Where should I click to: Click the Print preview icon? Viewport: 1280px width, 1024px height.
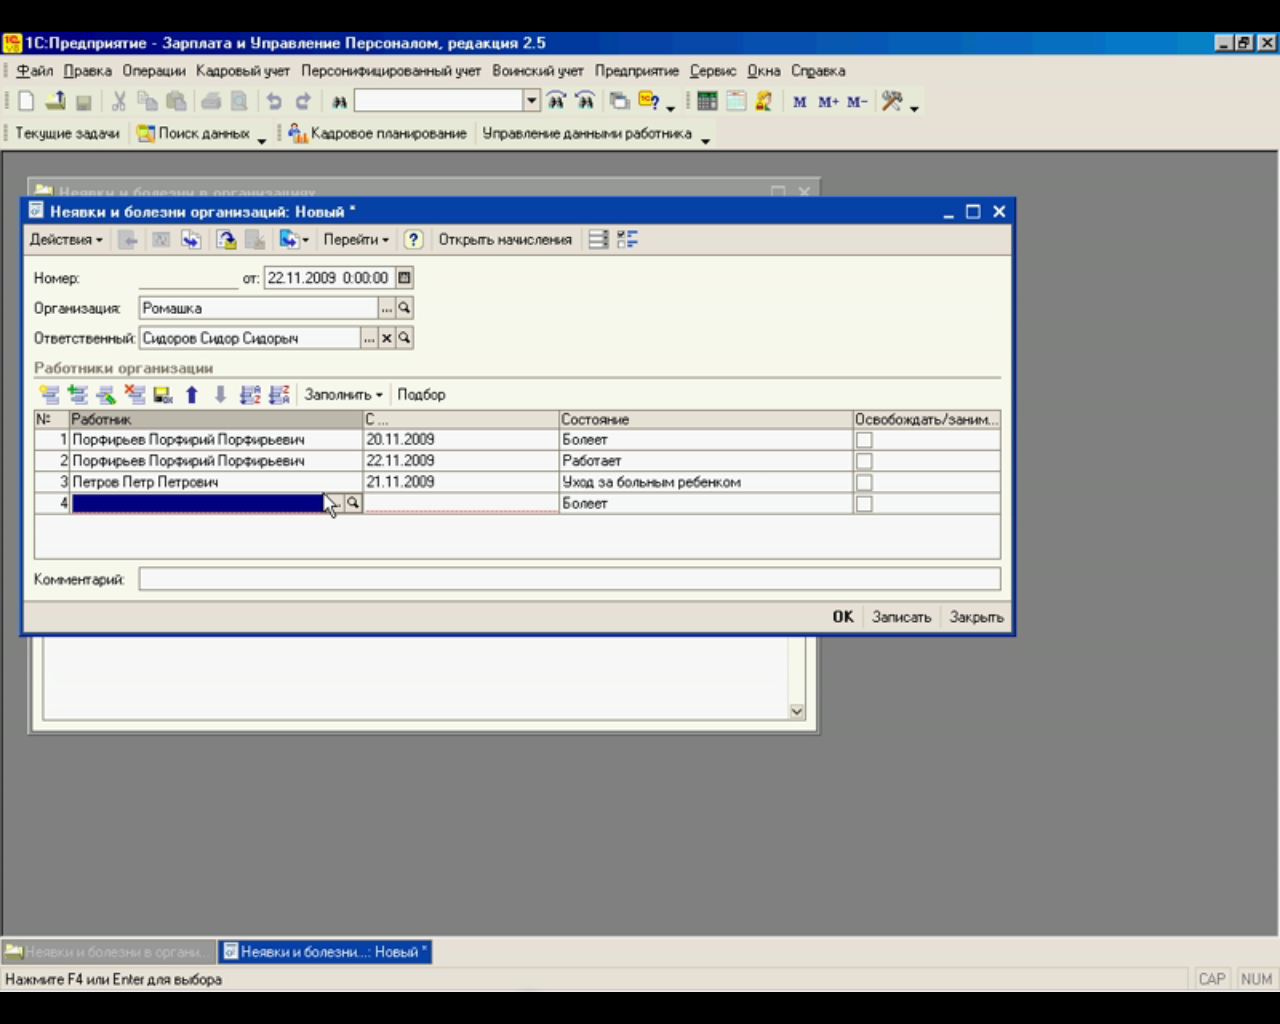point(239,101)
